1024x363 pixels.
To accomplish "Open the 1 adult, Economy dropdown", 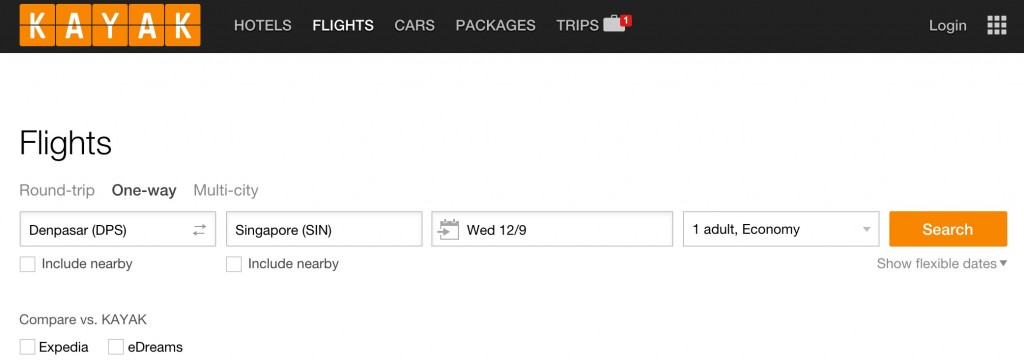I will tap(781, 229).
